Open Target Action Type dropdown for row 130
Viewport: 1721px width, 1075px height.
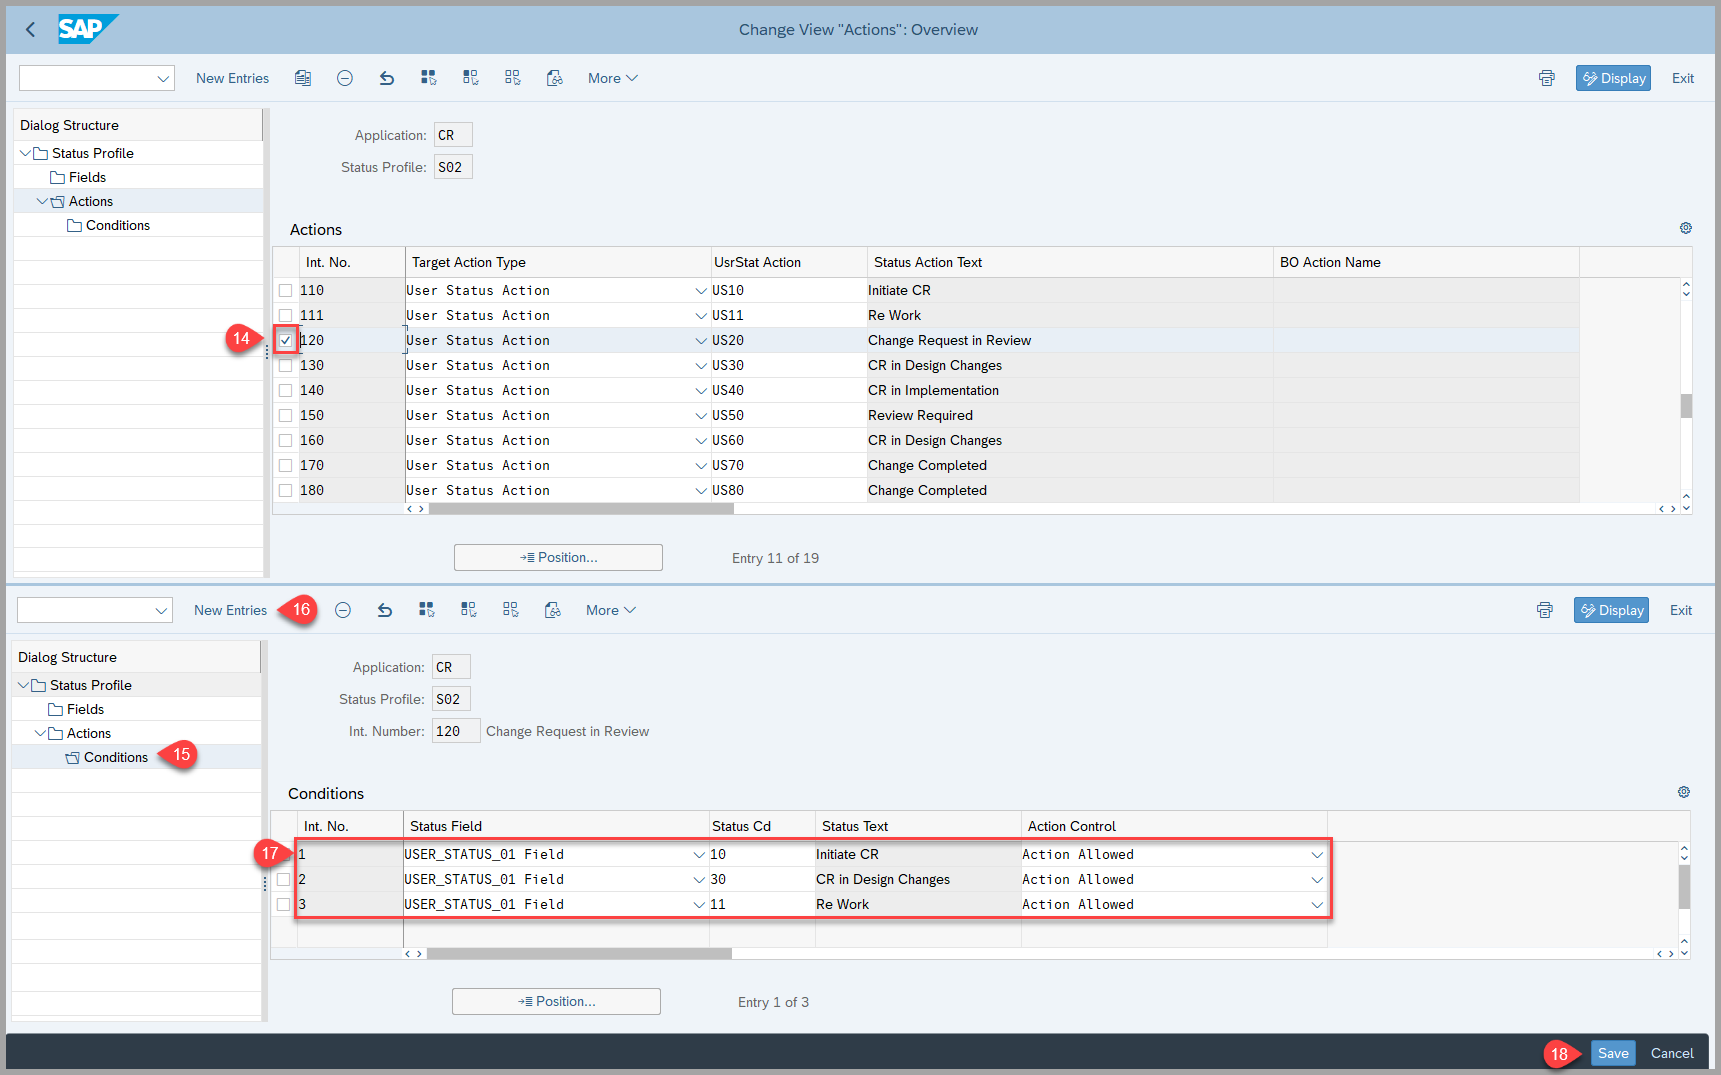[x=701, y=366]
